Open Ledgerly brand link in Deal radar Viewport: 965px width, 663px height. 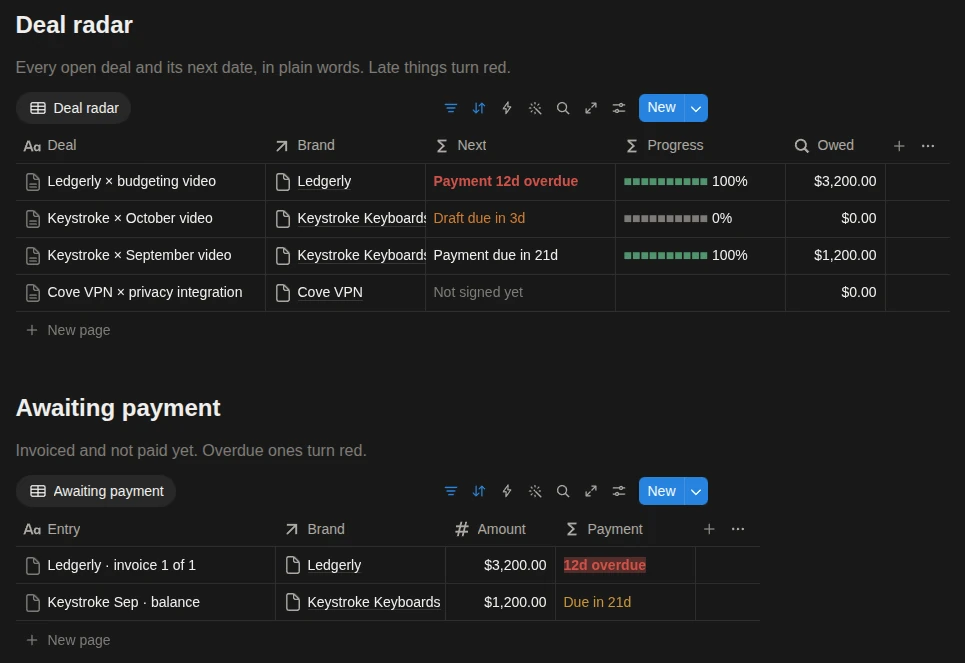[324, 182]
